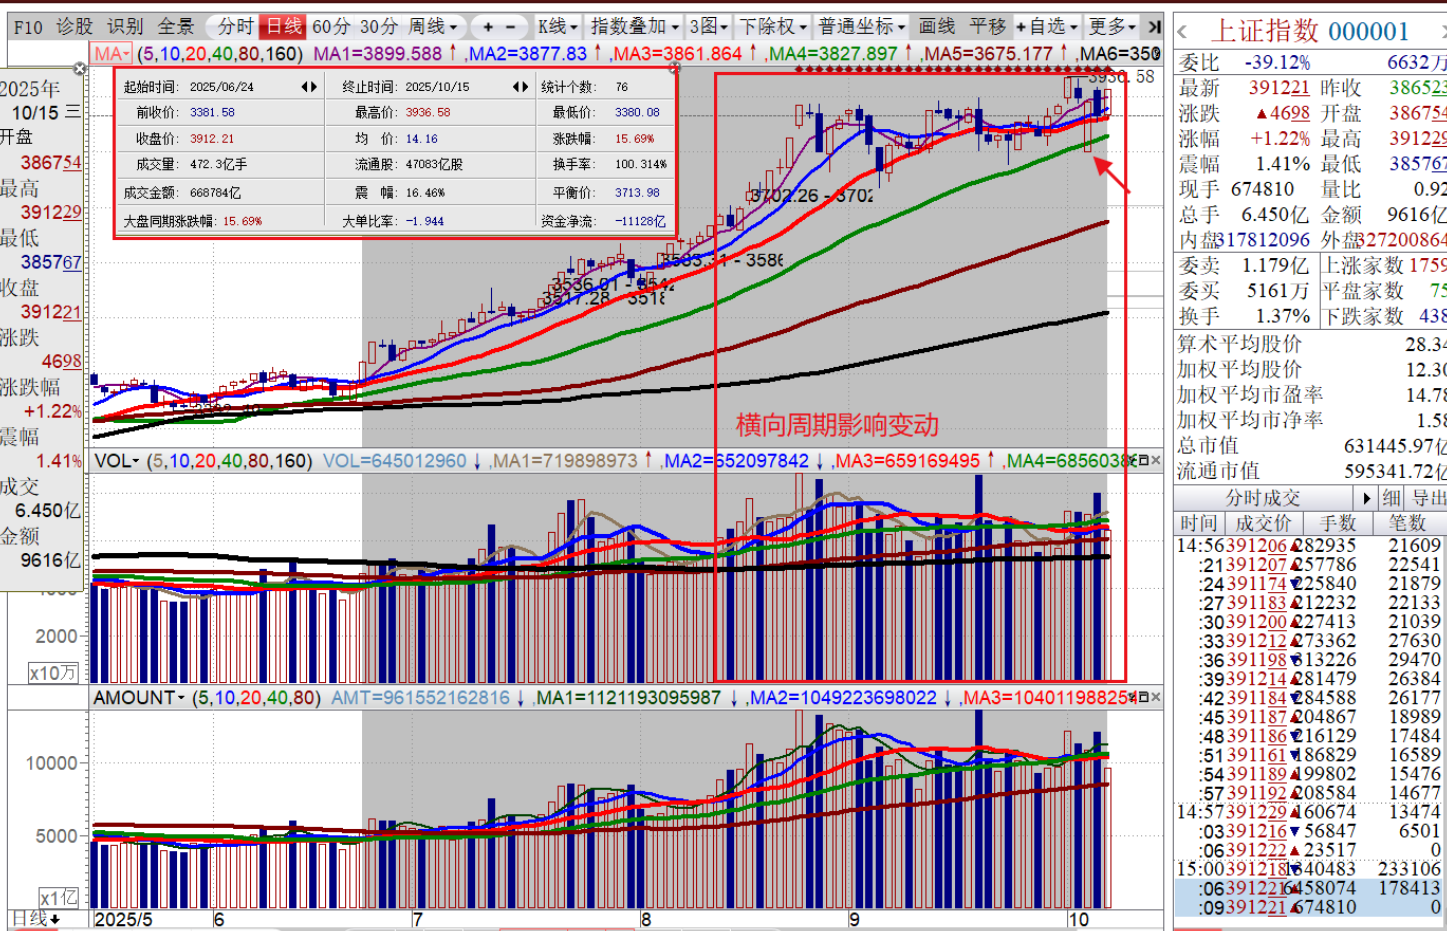1447x931 pixels.
Task: Switch to 分时 intraday chart view
Action: tap(236, 27)
